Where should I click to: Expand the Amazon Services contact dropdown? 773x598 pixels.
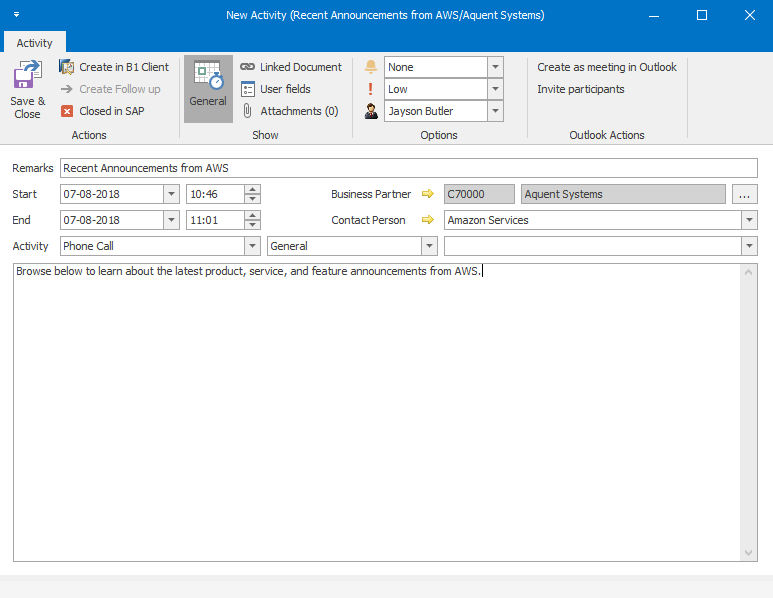(x=749, y=220)
